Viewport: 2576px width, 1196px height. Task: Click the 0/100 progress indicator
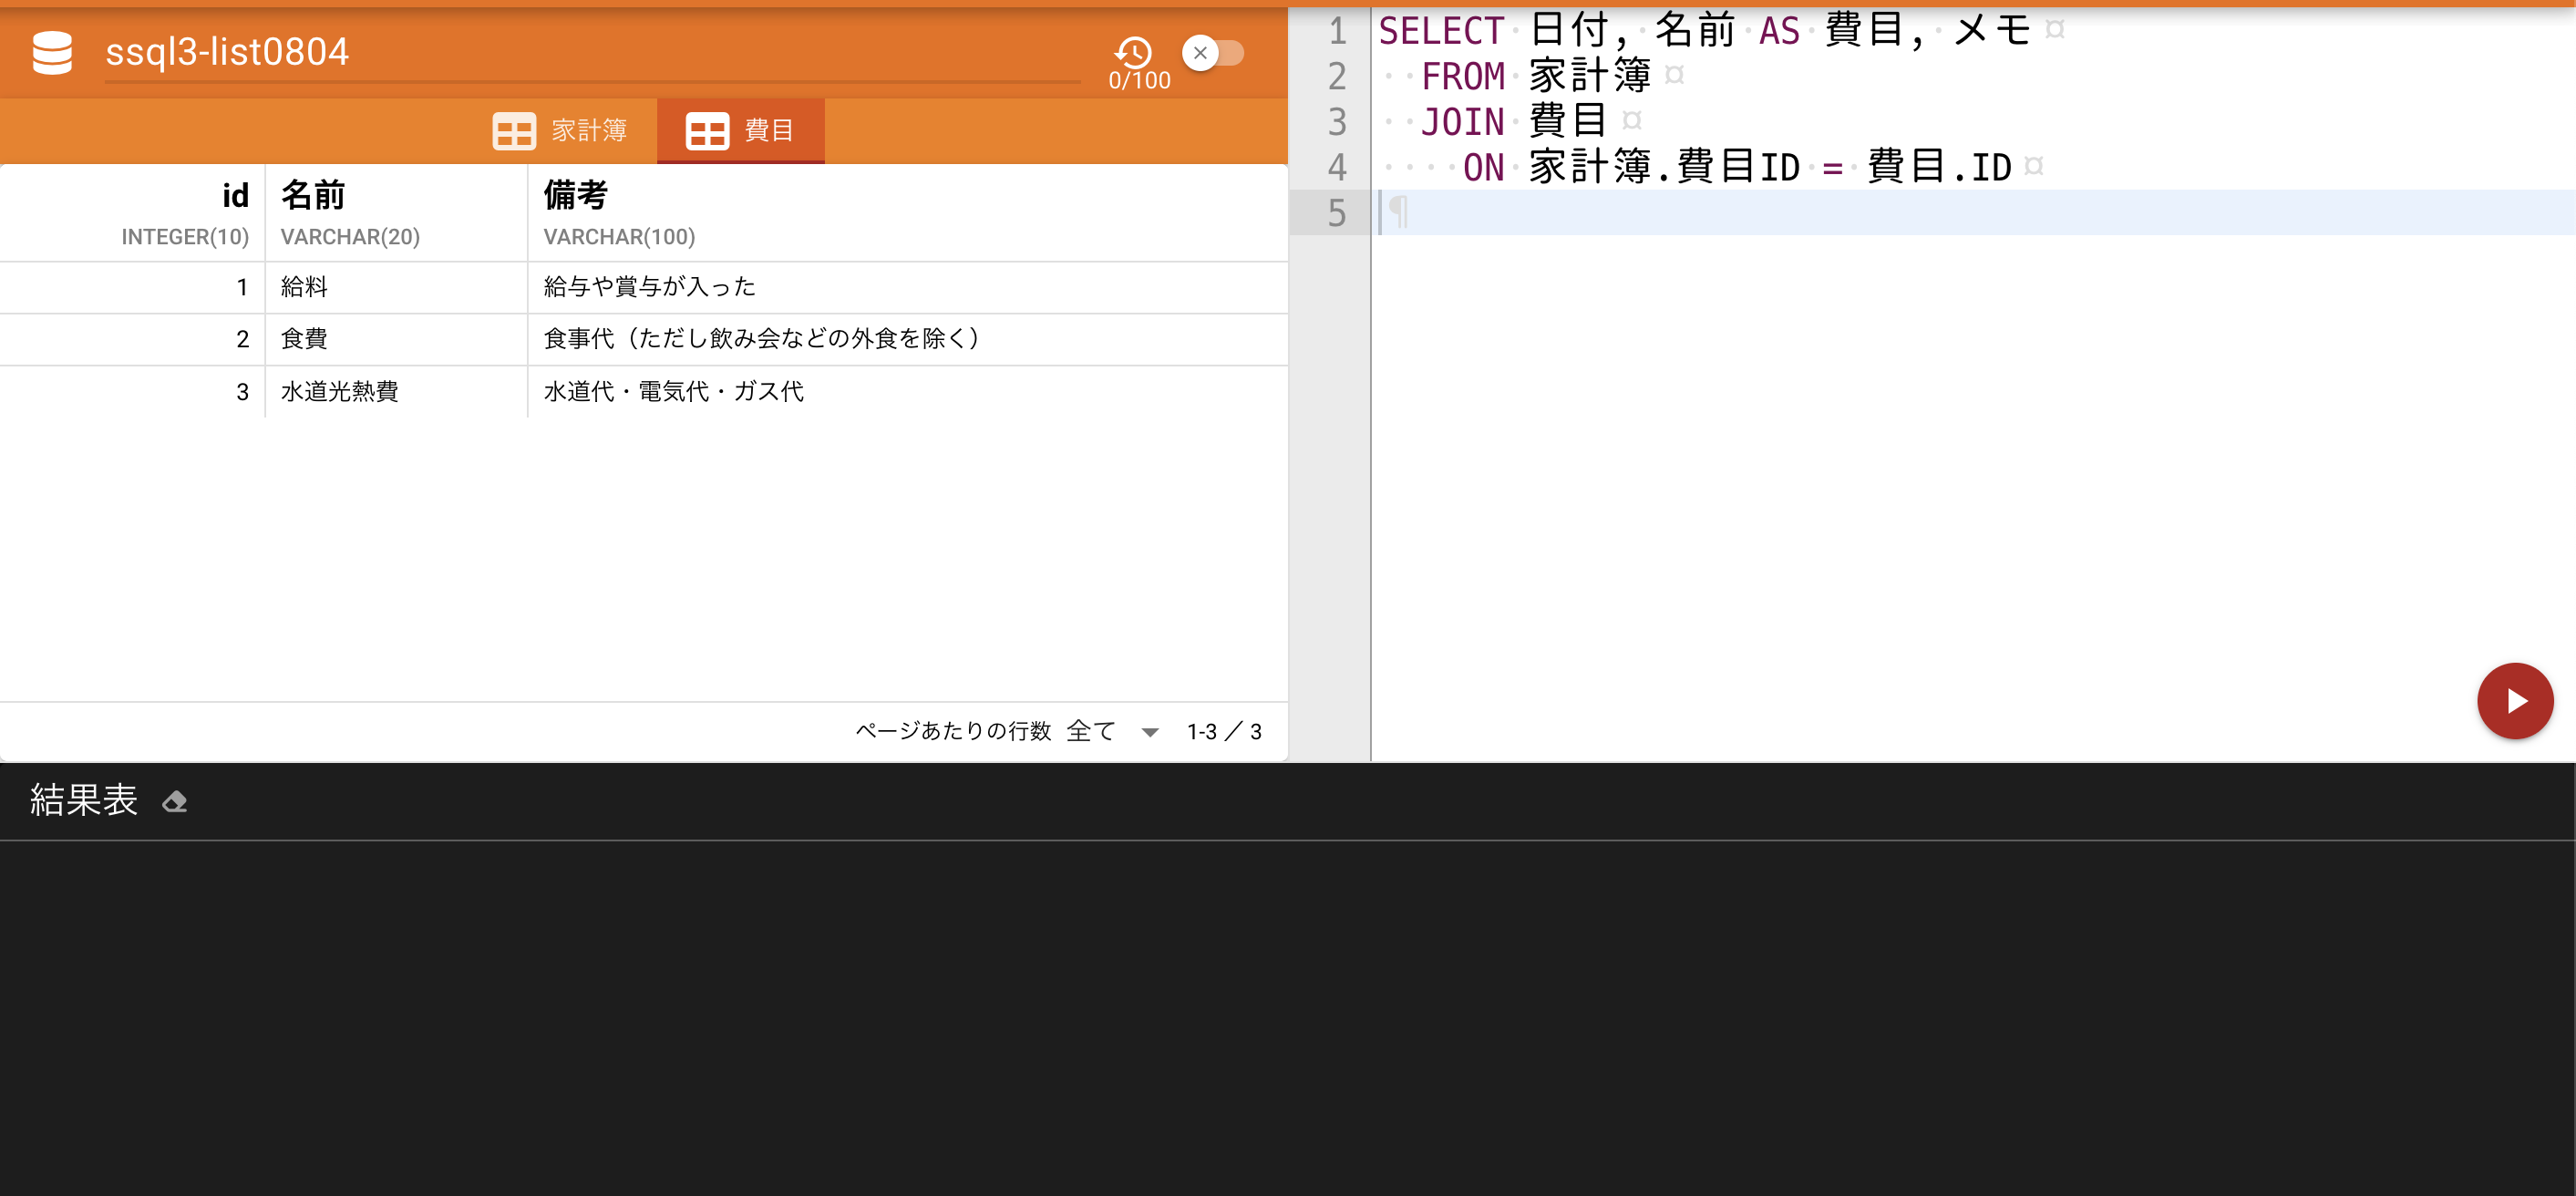click(1139, 80)
